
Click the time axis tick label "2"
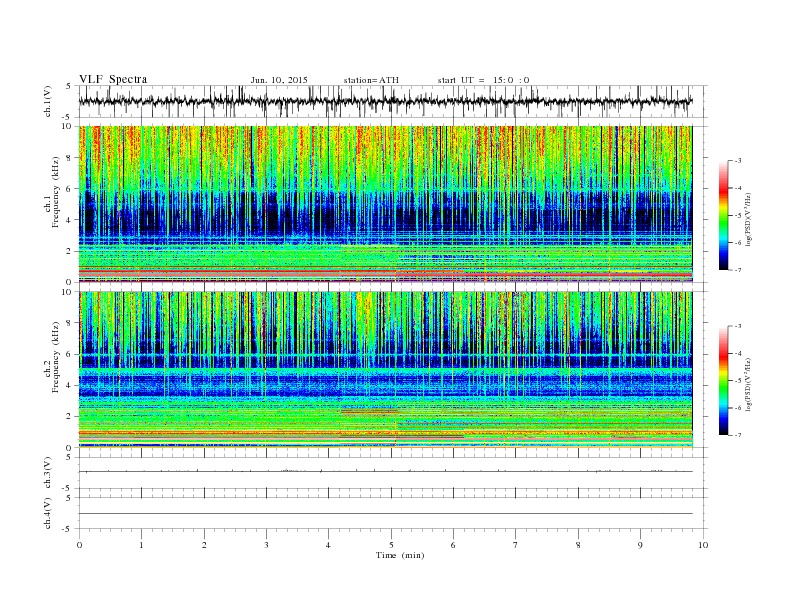point(204,545)
